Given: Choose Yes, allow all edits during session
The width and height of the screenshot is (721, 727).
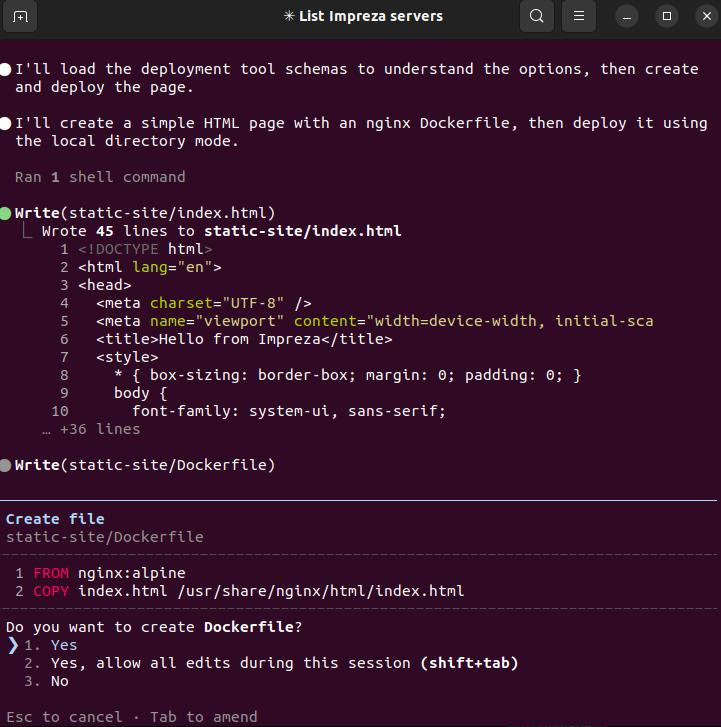Looking at the screenshot, I should click(271, 663).
